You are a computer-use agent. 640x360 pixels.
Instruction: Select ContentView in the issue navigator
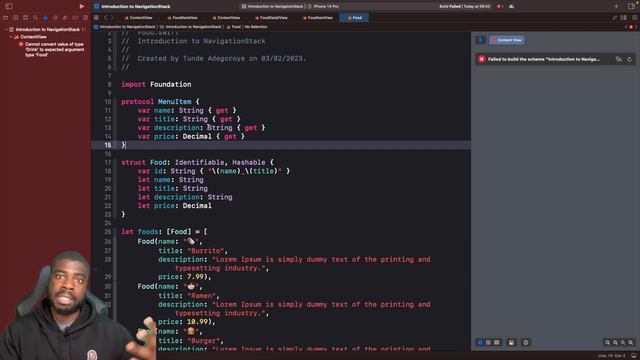[x=33, y=37]
